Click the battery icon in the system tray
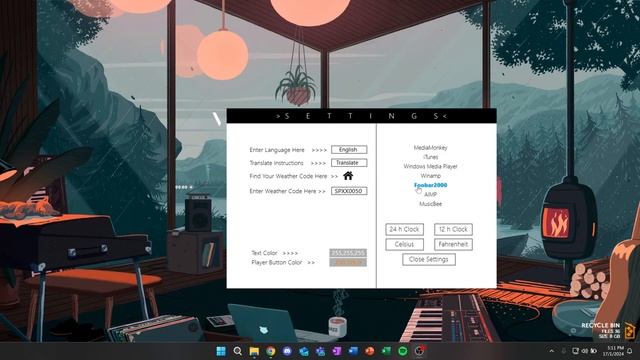Image resolution: width=640 pixels, height=360 pixels. pyautogui.click(x=593, y=351)
